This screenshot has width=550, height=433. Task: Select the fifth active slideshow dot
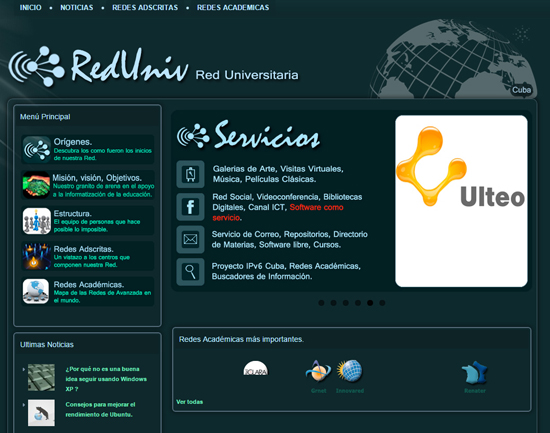click(x=370, y=303)
